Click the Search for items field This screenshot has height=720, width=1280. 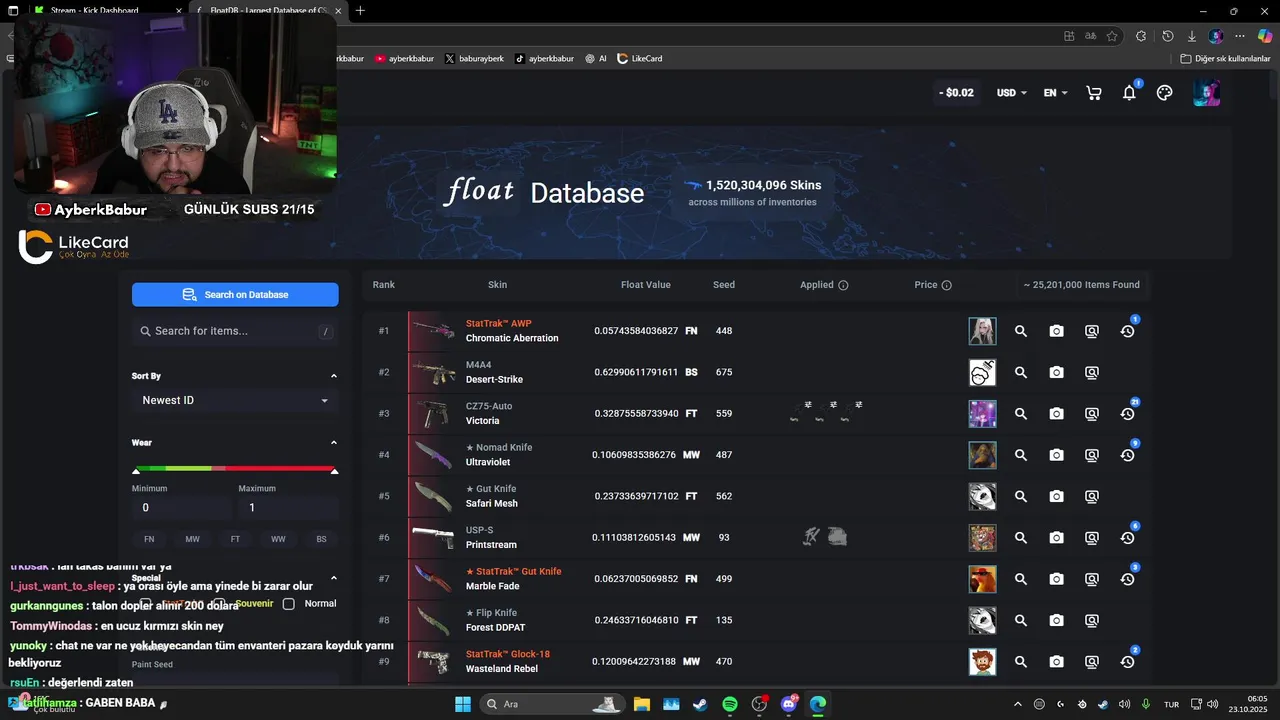(235, 331)
